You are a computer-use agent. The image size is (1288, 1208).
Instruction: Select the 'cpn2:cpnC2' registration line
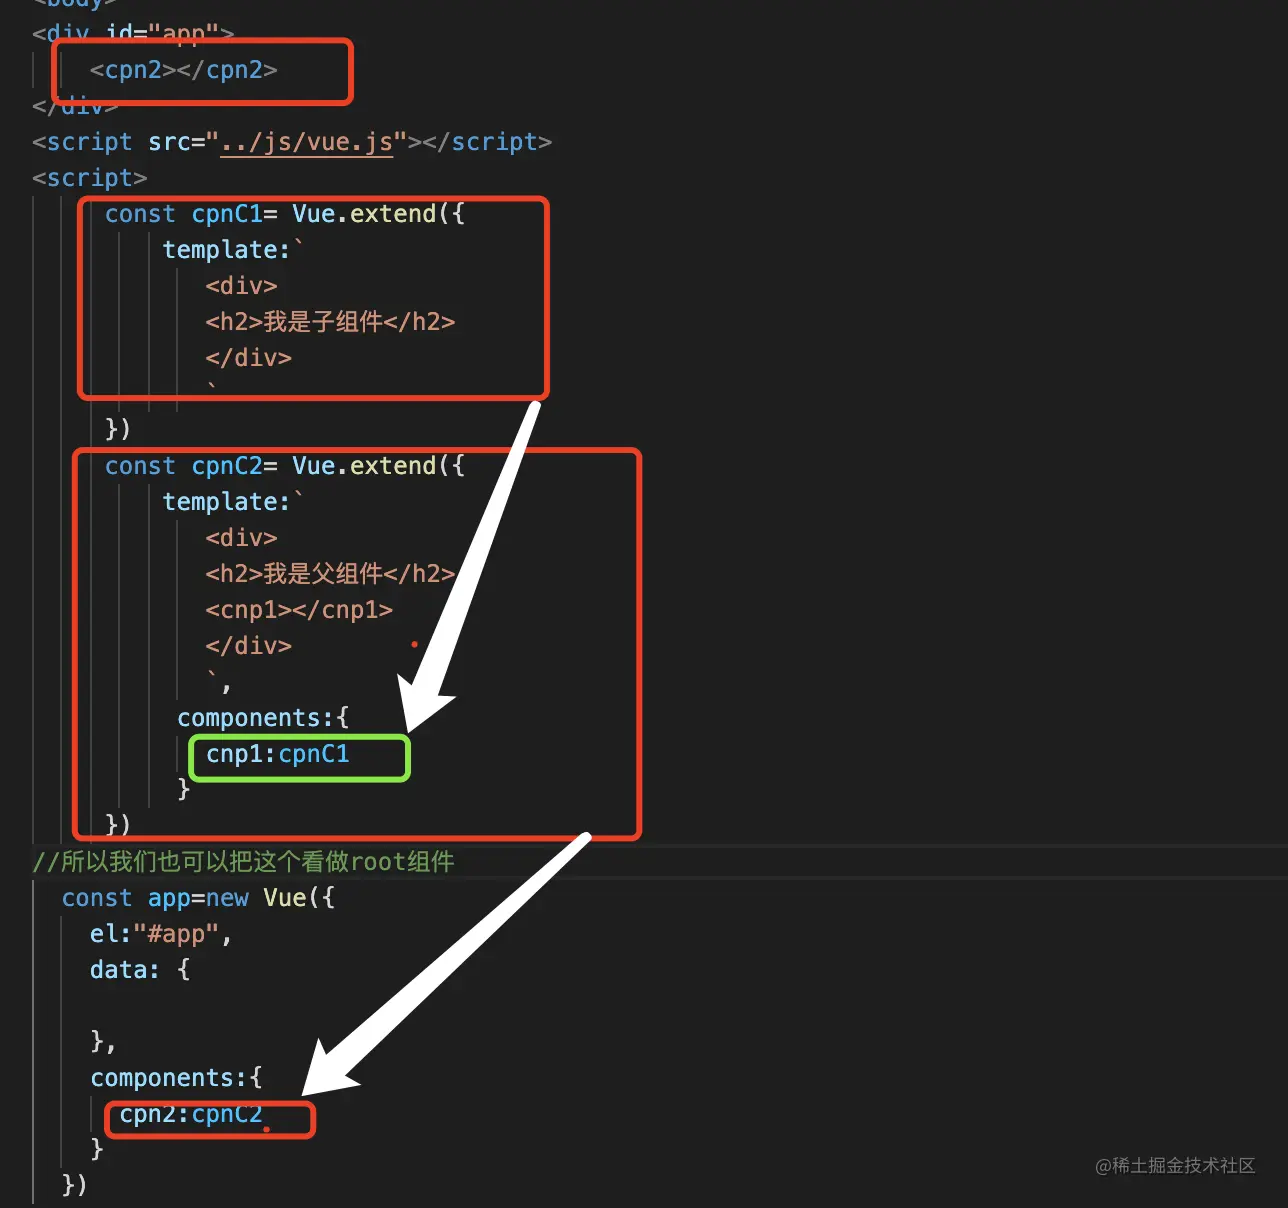pos(191,1114)
